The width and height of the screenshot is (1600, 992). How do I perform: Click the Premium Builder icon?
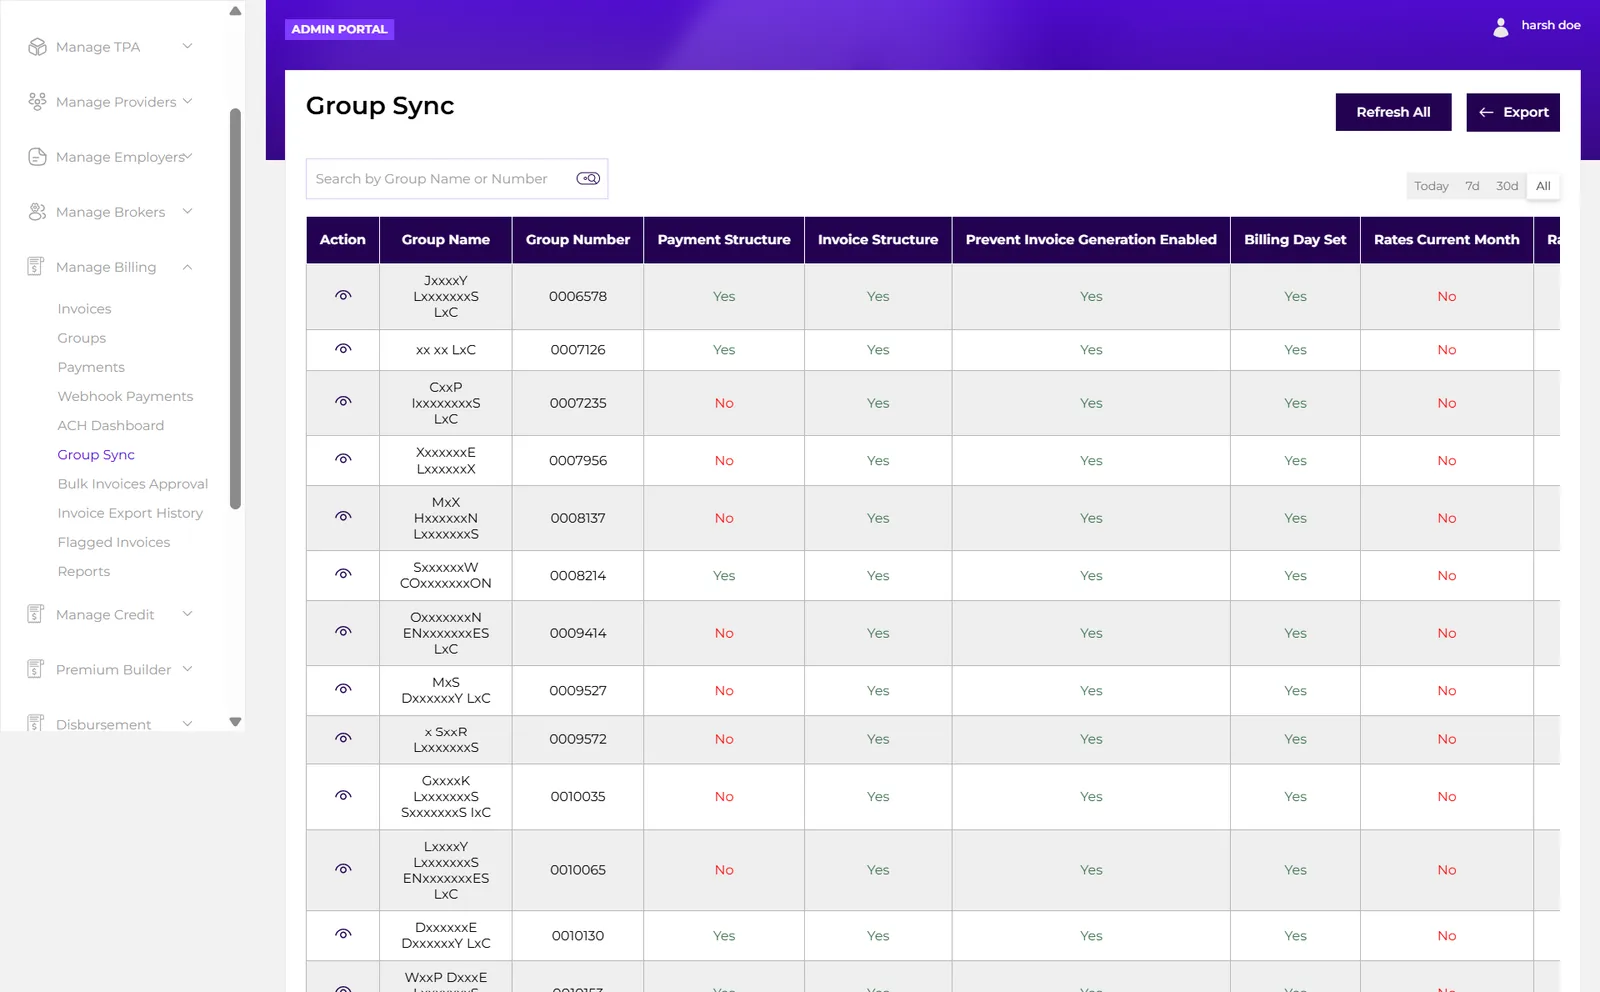pyautogui.click(x=36, y=669)
